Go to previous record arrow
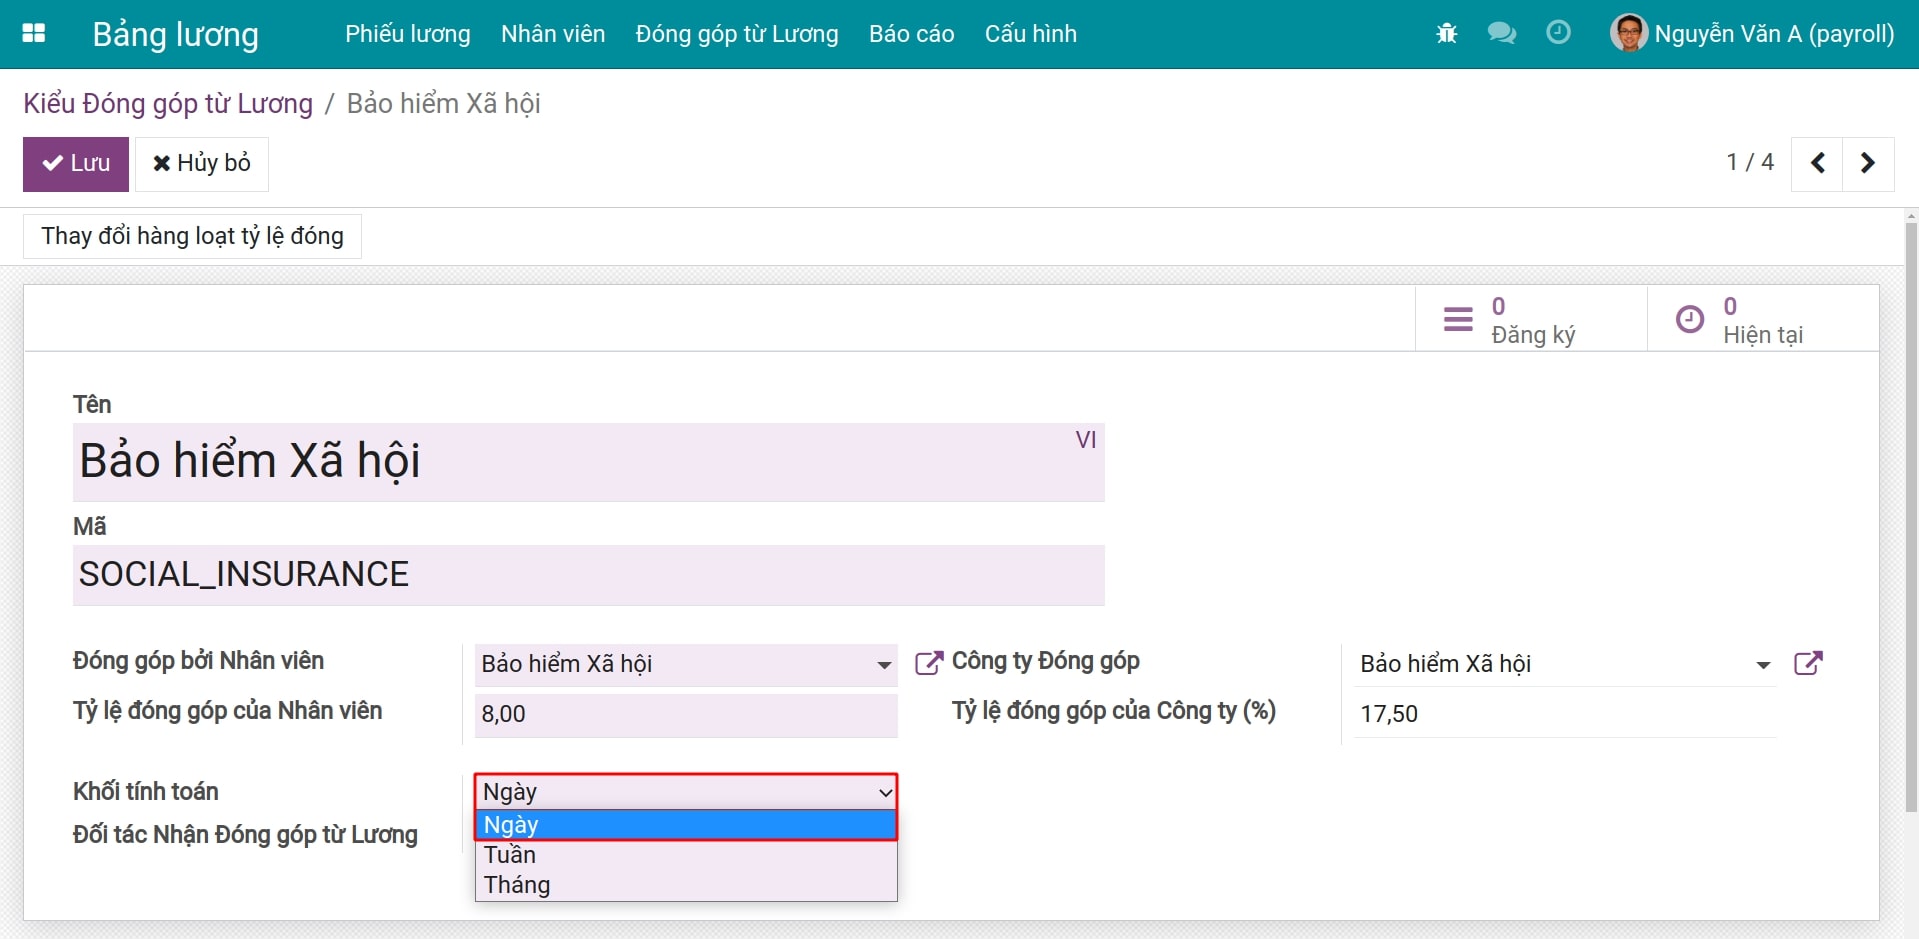Screen dimensions: 1919x939 [1818, 163]
